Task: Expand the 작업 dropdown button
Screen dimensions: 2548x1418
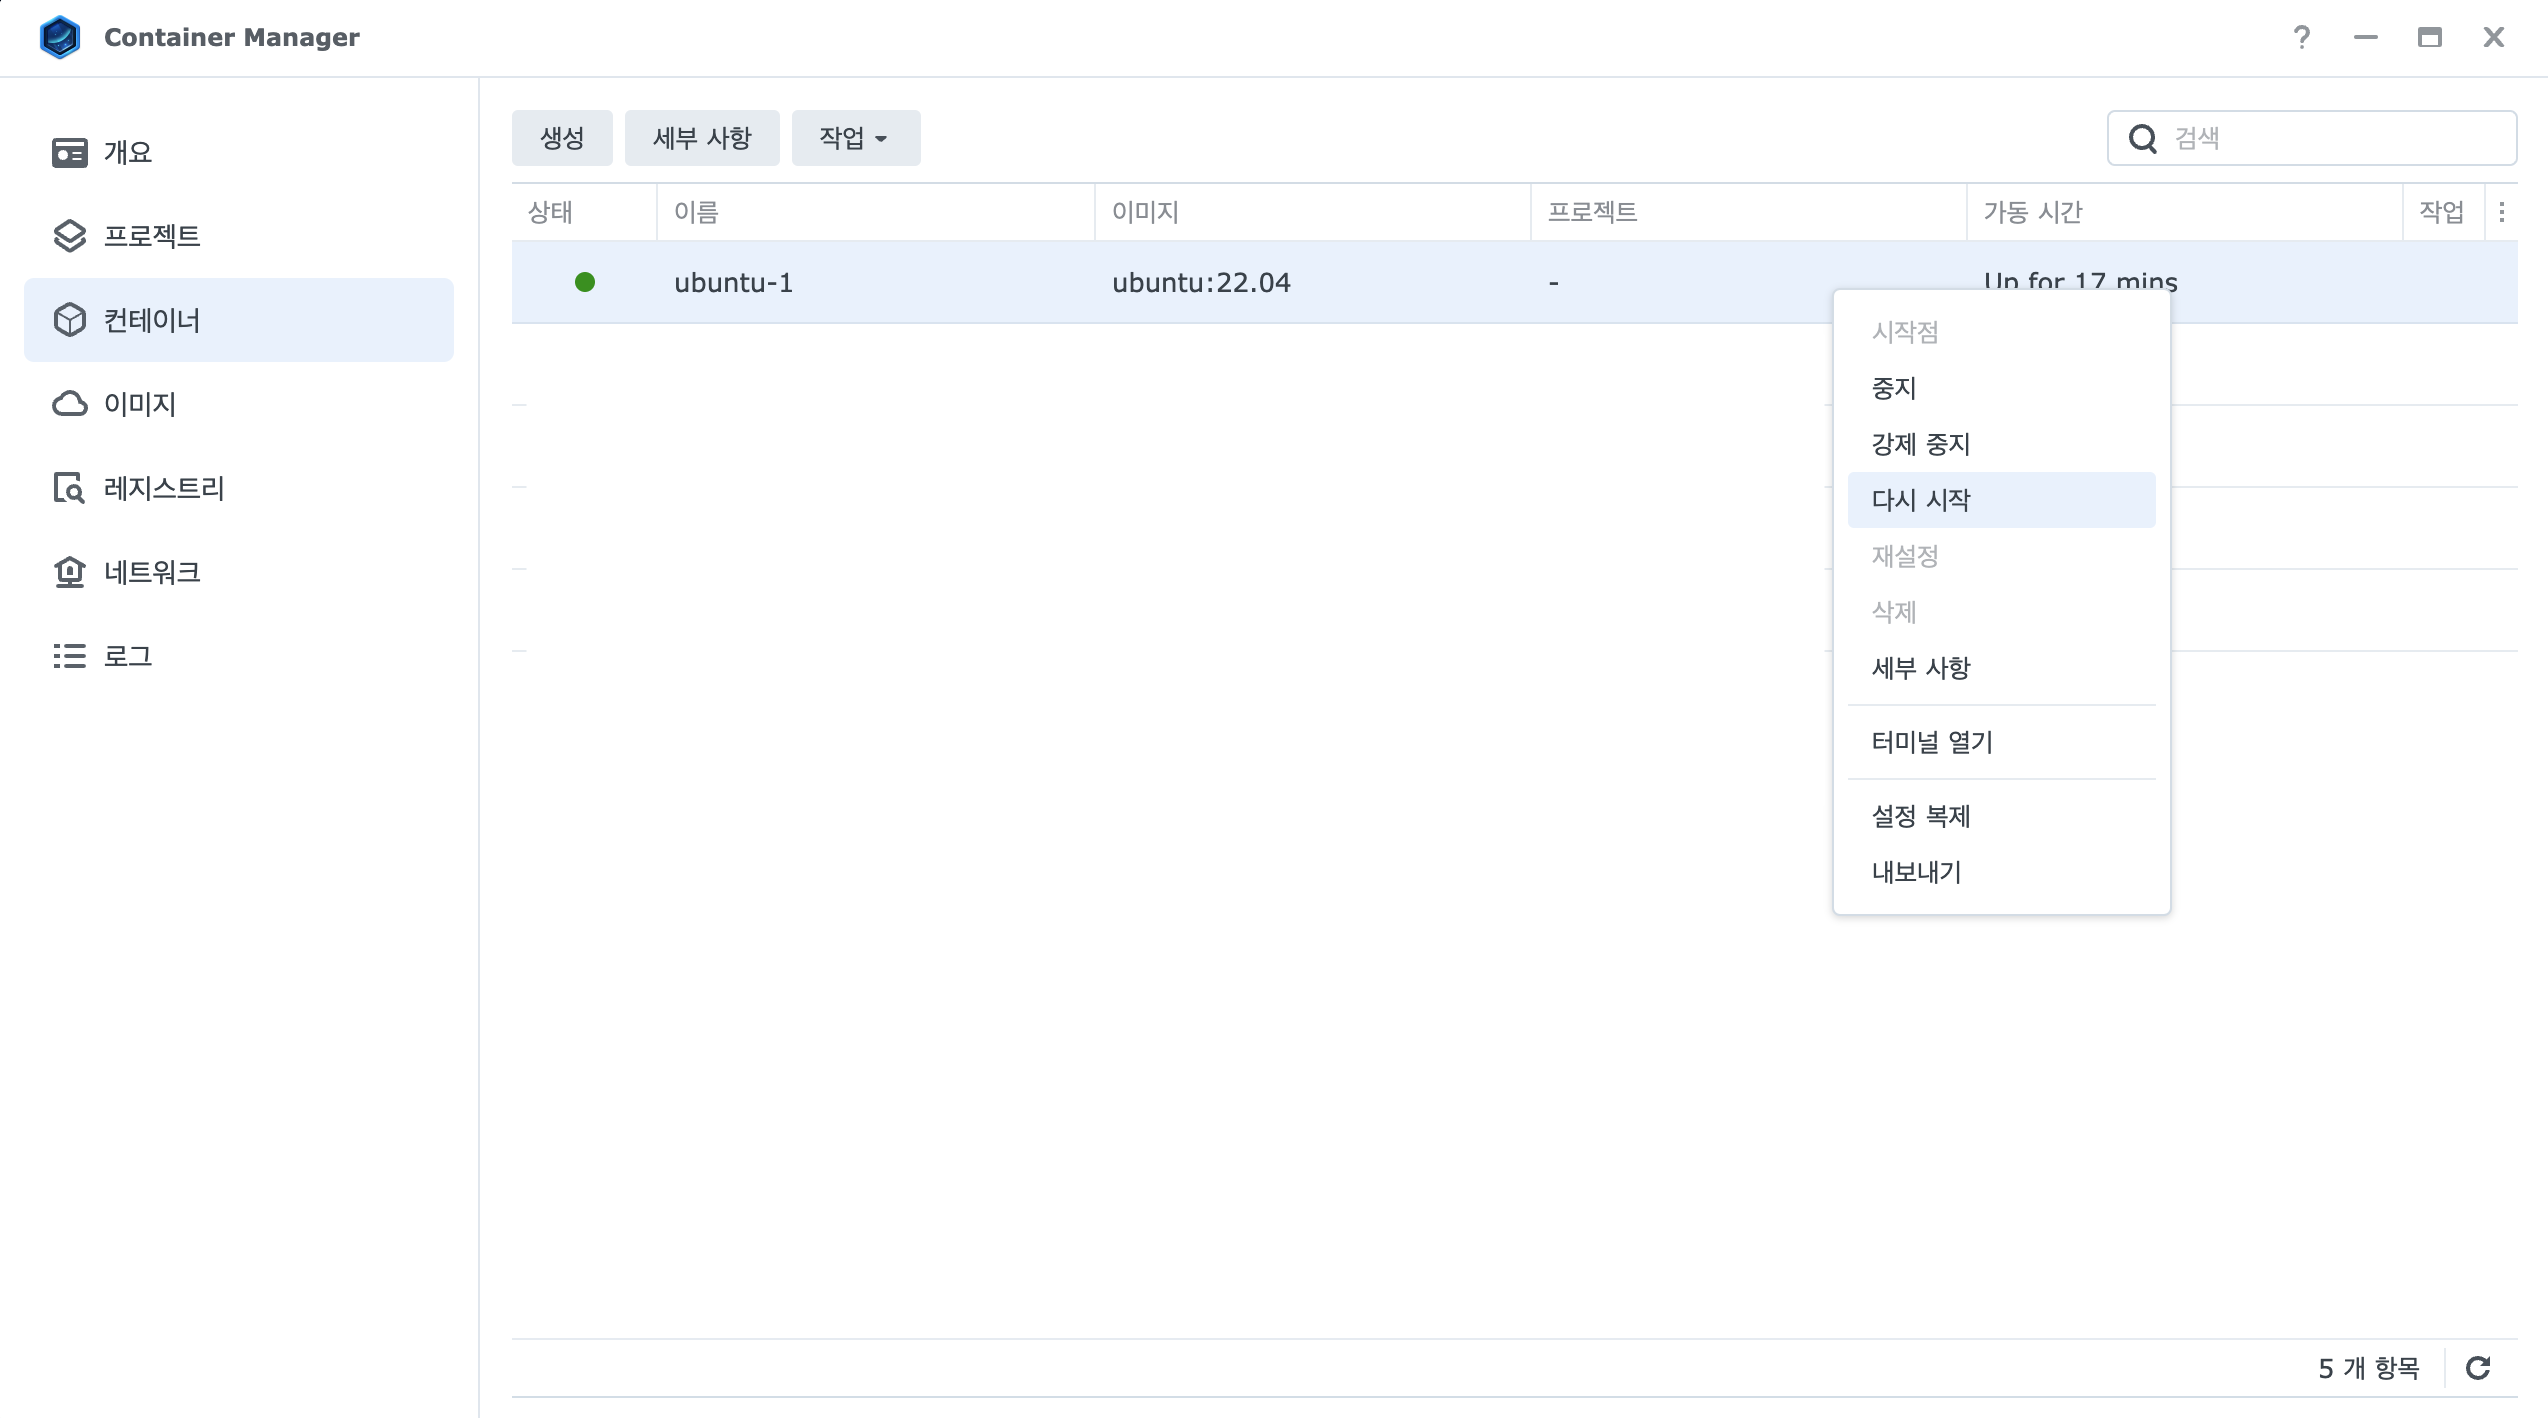Action: [x=855, y=138]
